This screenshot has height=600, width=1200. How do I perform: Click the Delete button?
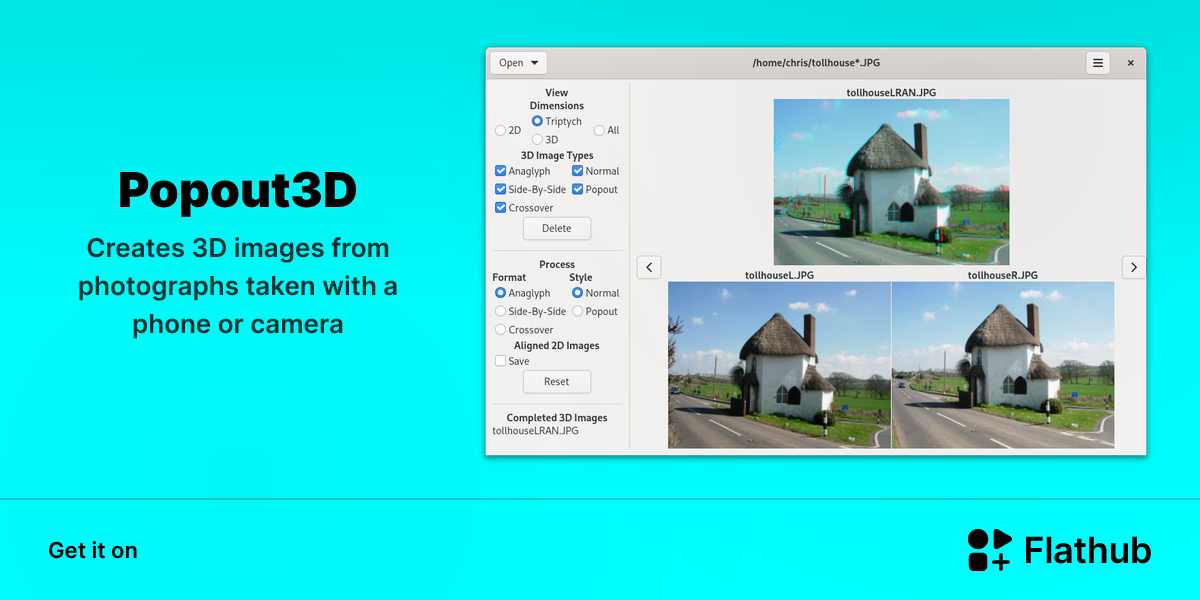tap(557, 228)
